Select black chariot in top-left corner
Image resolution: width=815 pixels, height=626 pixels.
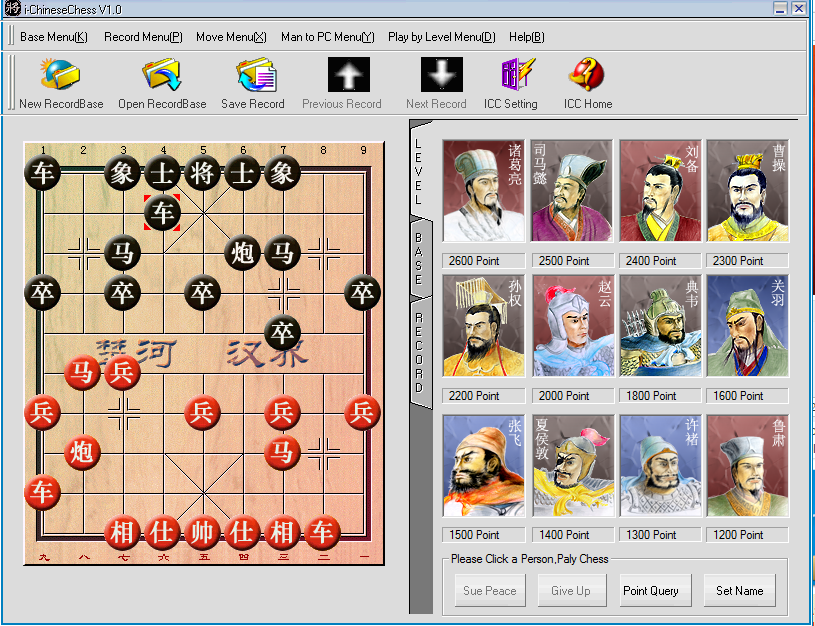pyautogui.click(x=42, y=173)
